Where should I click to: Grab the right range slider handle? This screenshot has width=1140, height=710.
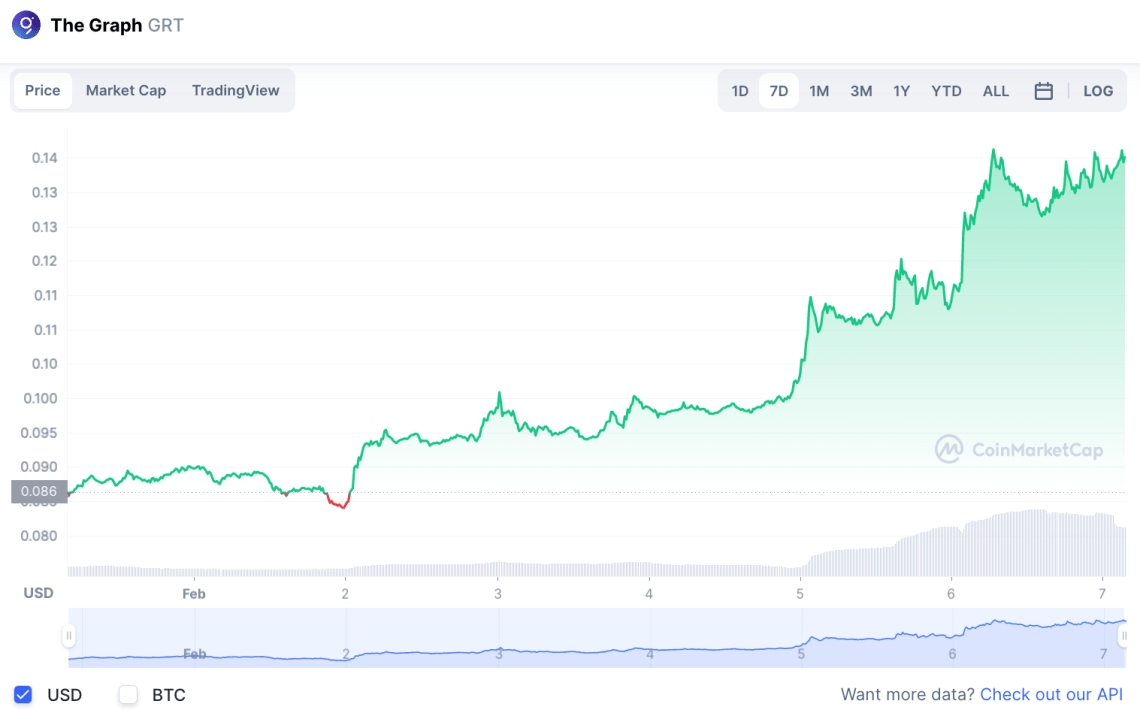point(1124,636)
